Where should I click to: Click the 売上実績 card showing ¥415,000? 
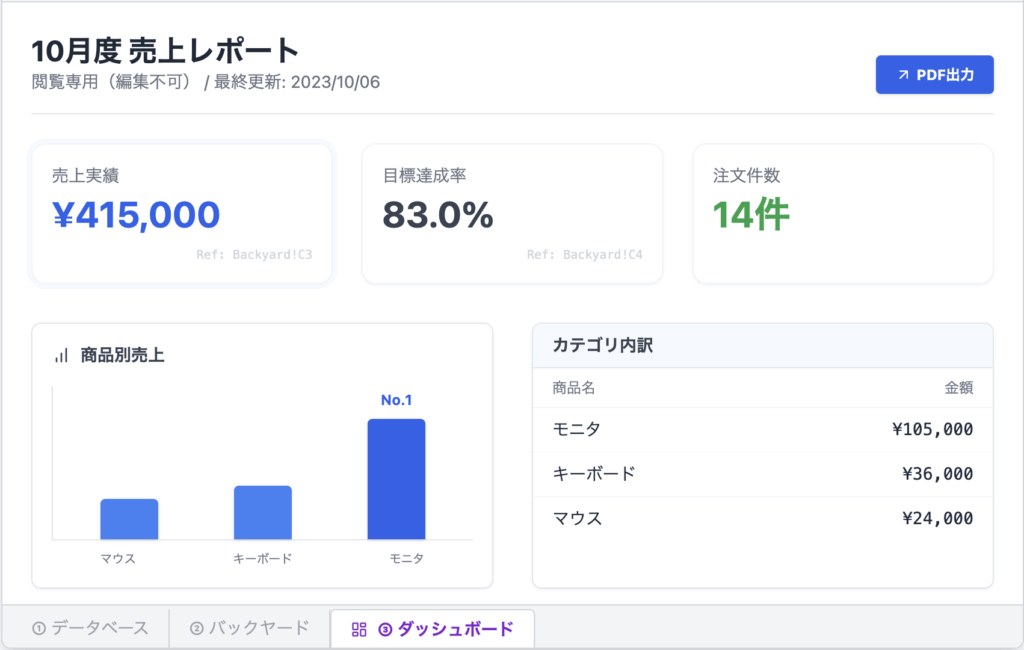coord(182,213)
